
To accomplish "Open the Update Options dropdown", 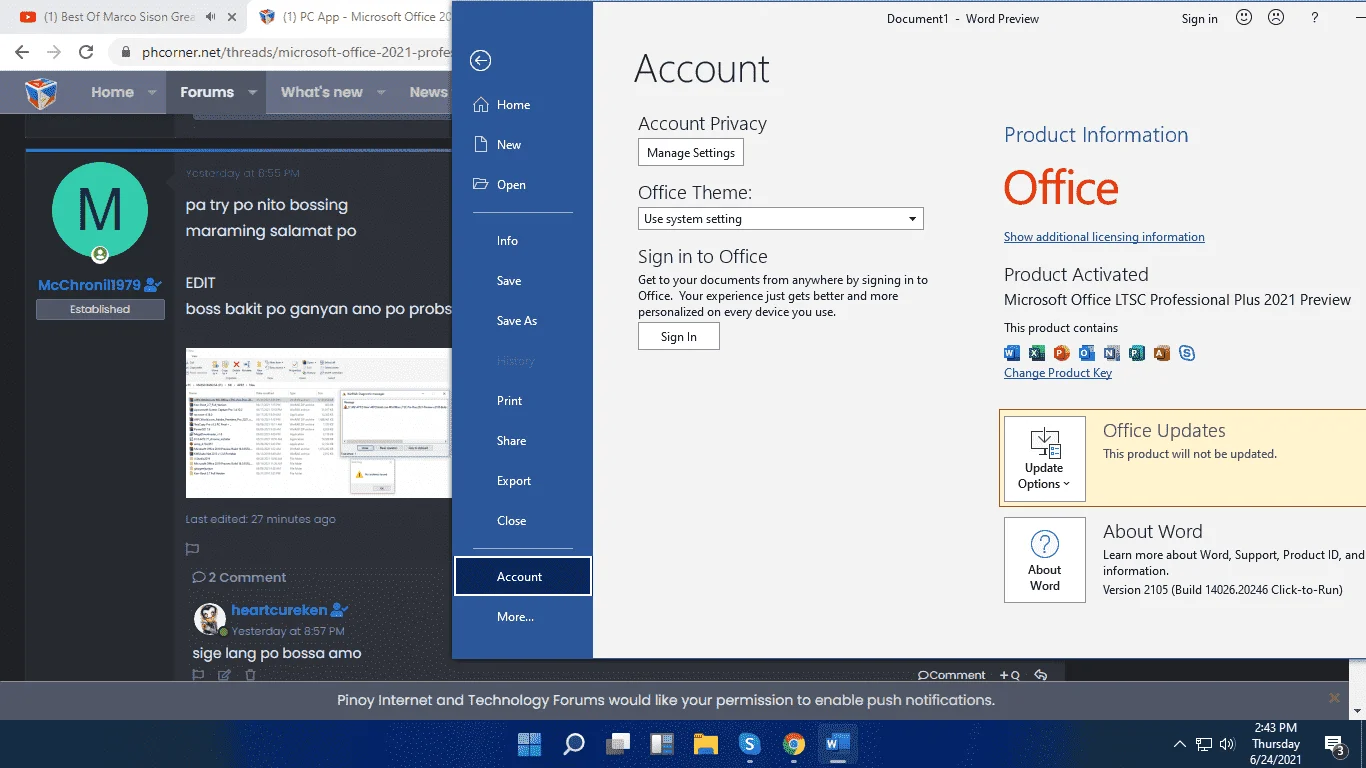I will 1045,459.
